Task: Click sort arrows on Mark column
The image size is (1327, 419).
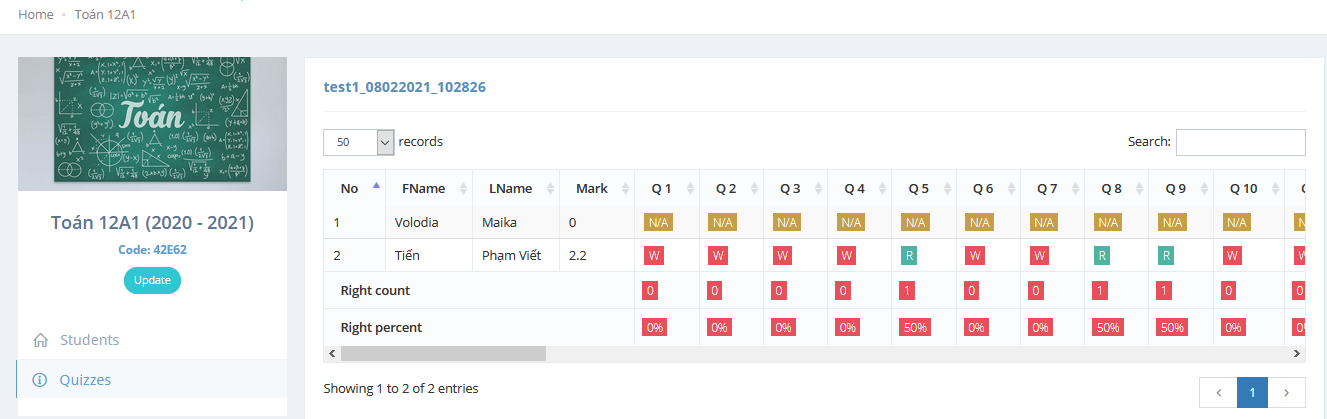Action: click(x=626, y=188)
